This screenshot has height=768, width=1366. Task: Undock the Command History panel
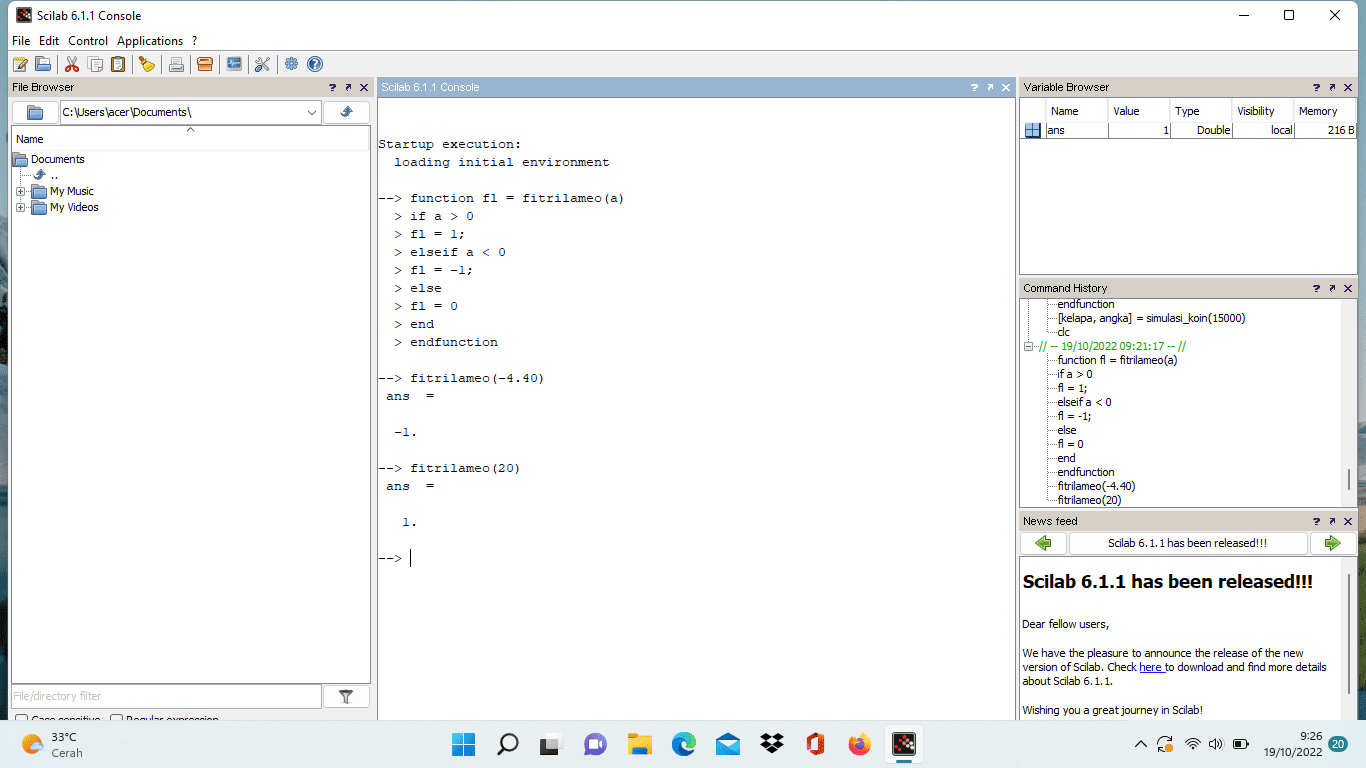[x=1332, y=288]
